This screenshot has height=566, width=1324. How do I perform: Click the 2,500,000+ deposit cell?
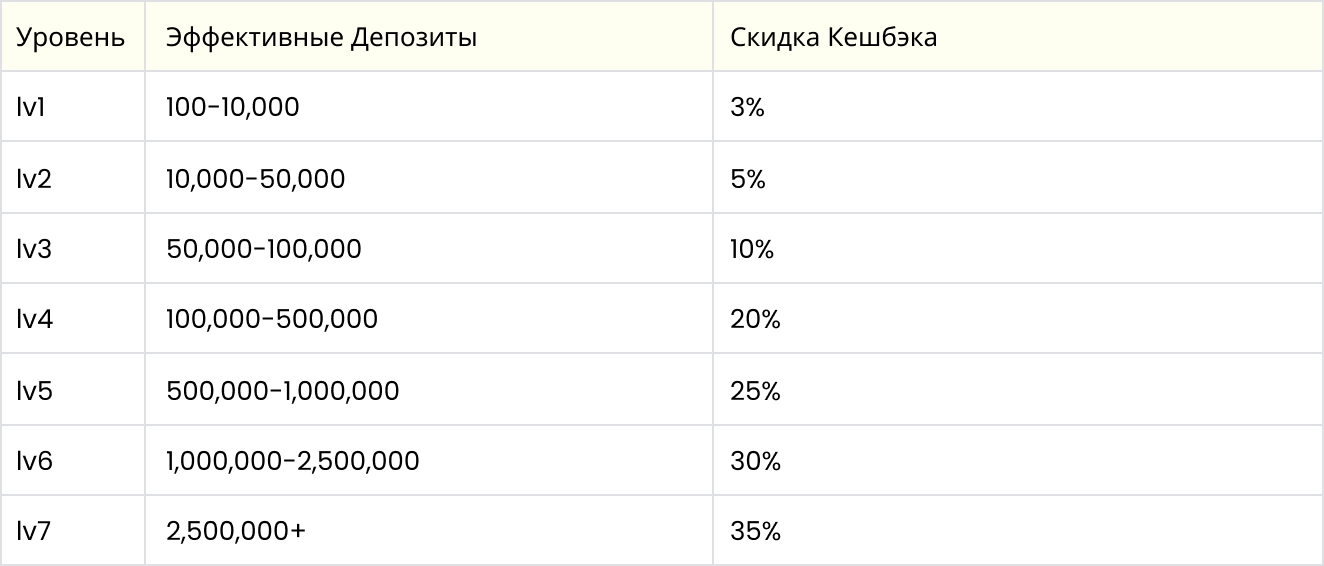tap(429, 531)
